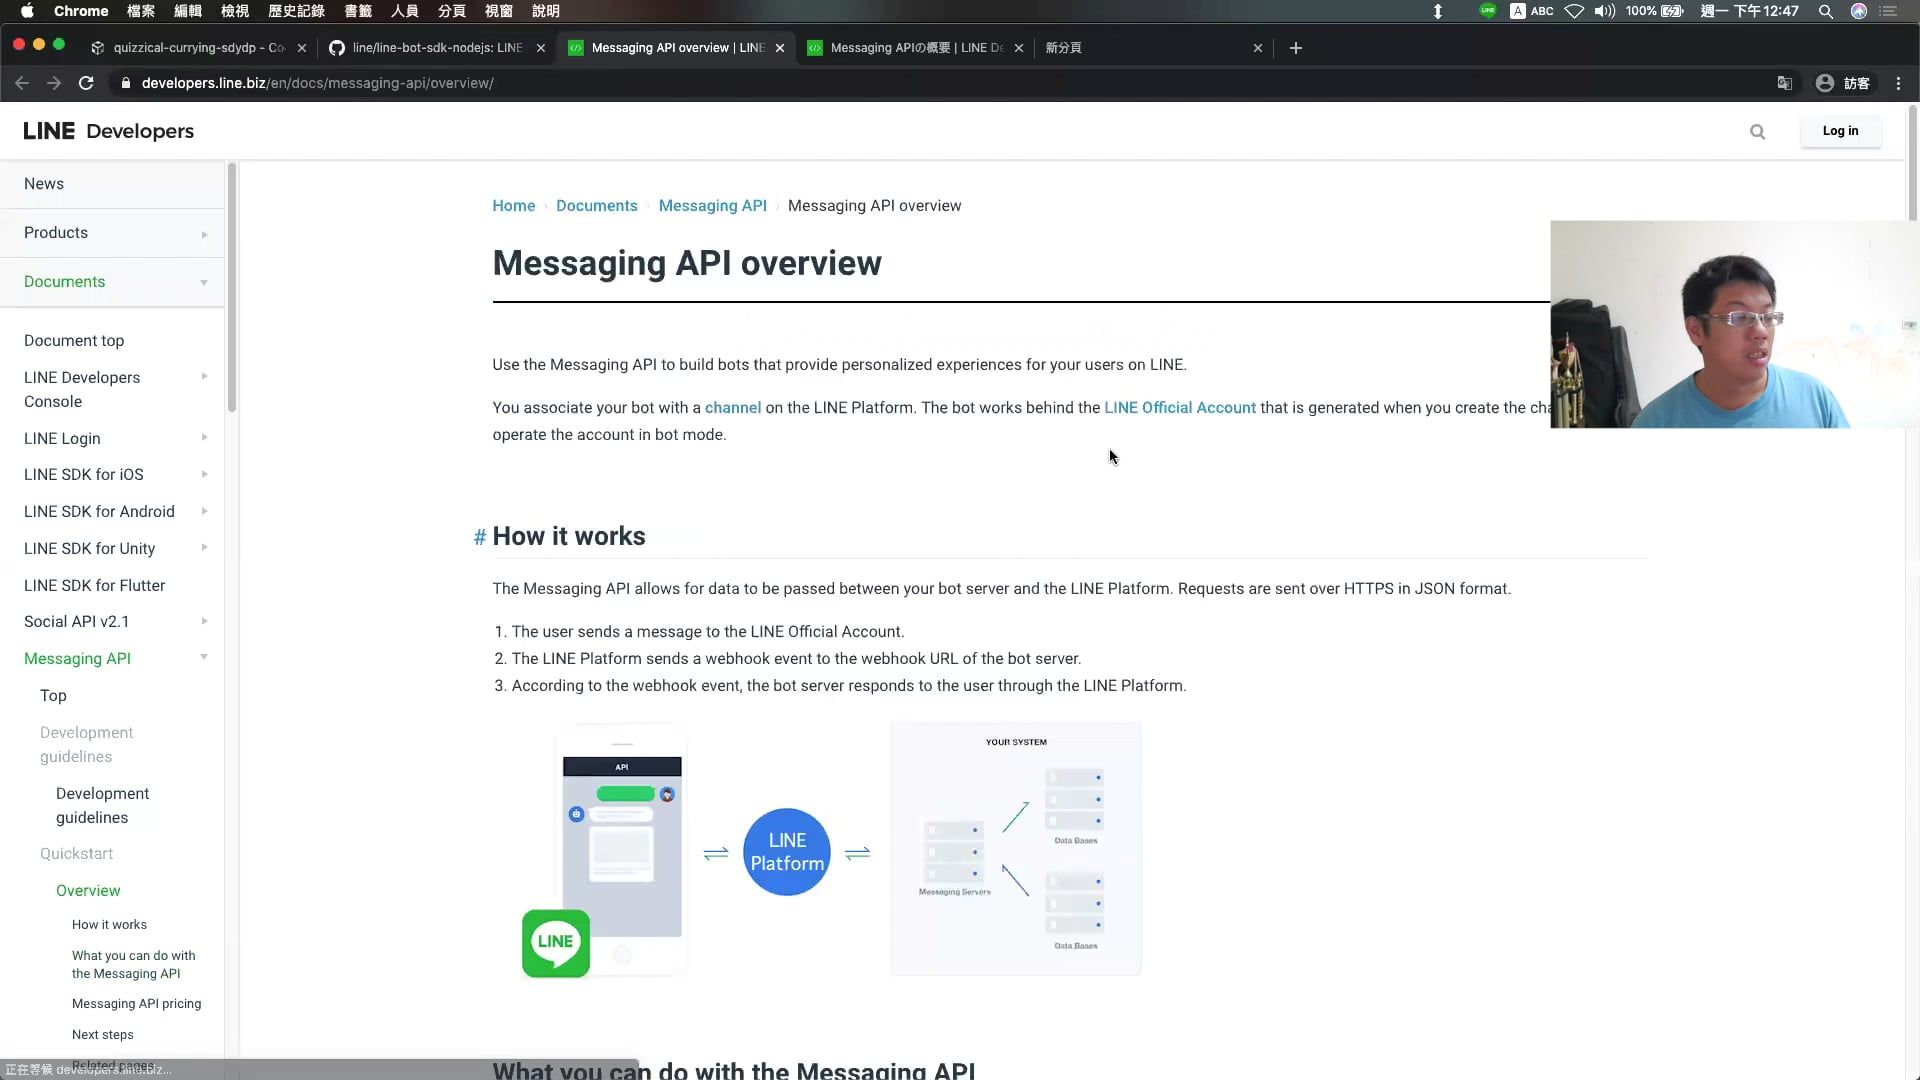Open the LINE Official Account link

[x=1179, y=407]
